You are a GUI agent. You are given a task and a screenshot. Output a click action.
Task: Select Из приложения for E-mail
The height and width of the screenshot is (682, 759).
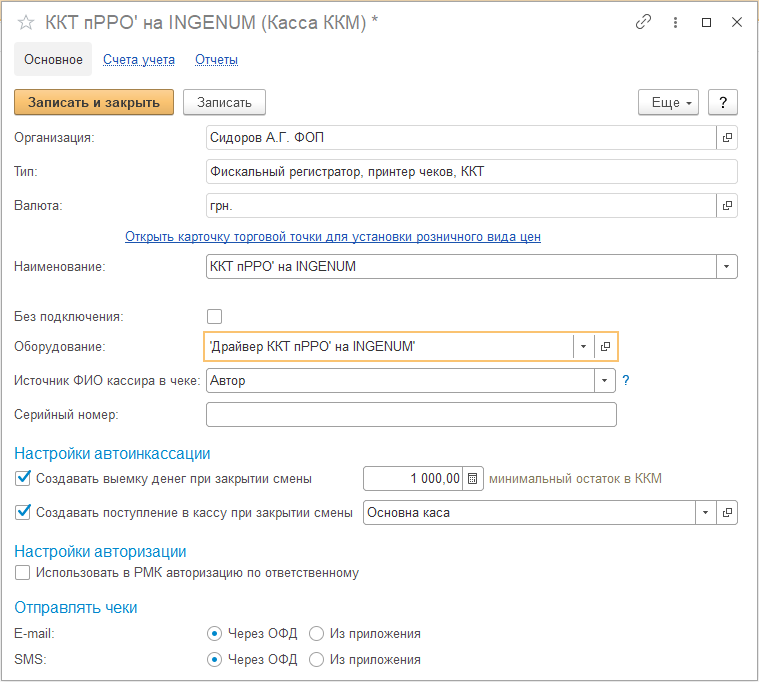click(317, 633)
